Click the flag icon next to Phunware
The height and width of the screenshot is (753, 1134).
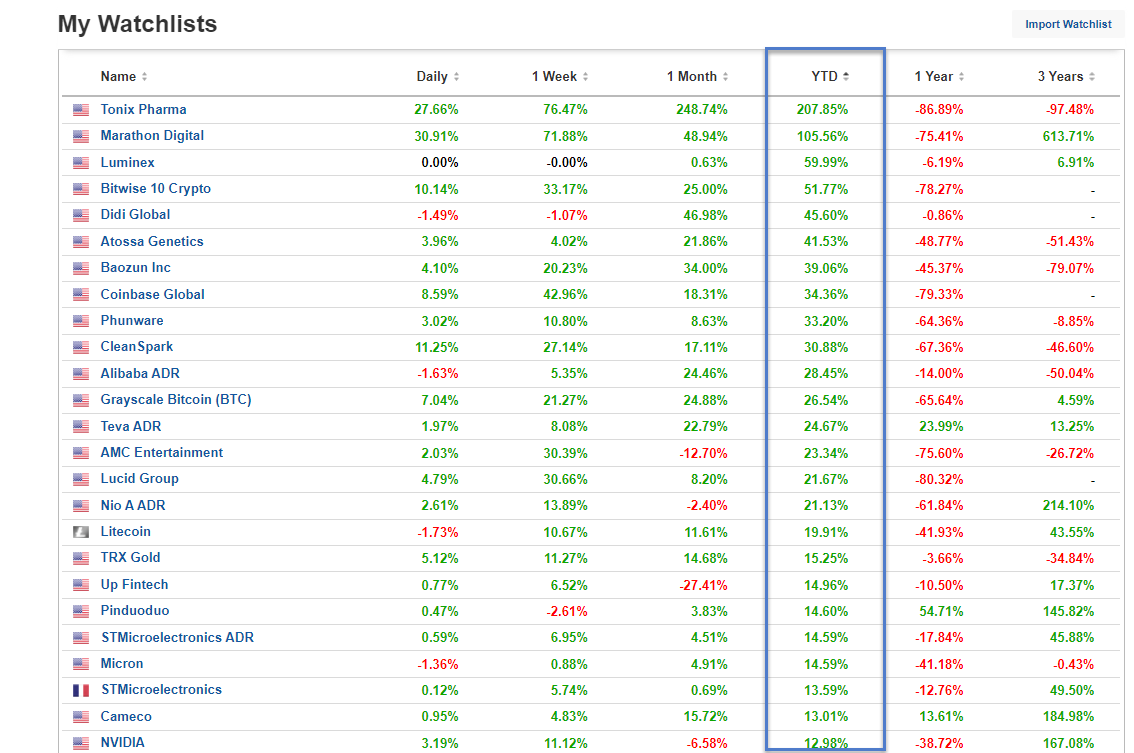pos(81,320)
